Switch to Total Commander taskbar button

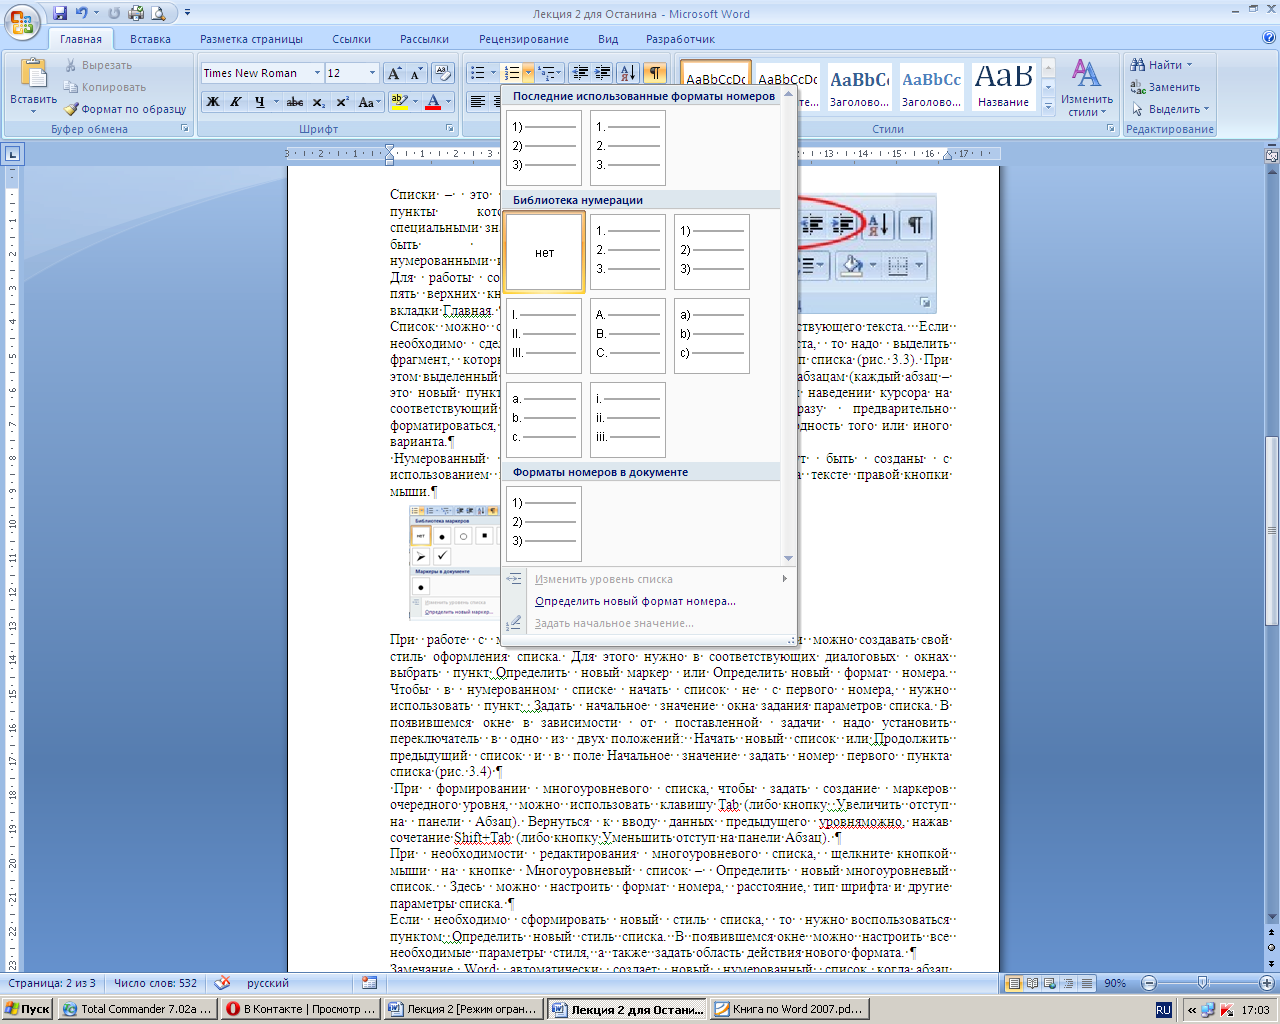pos(137,1009)
